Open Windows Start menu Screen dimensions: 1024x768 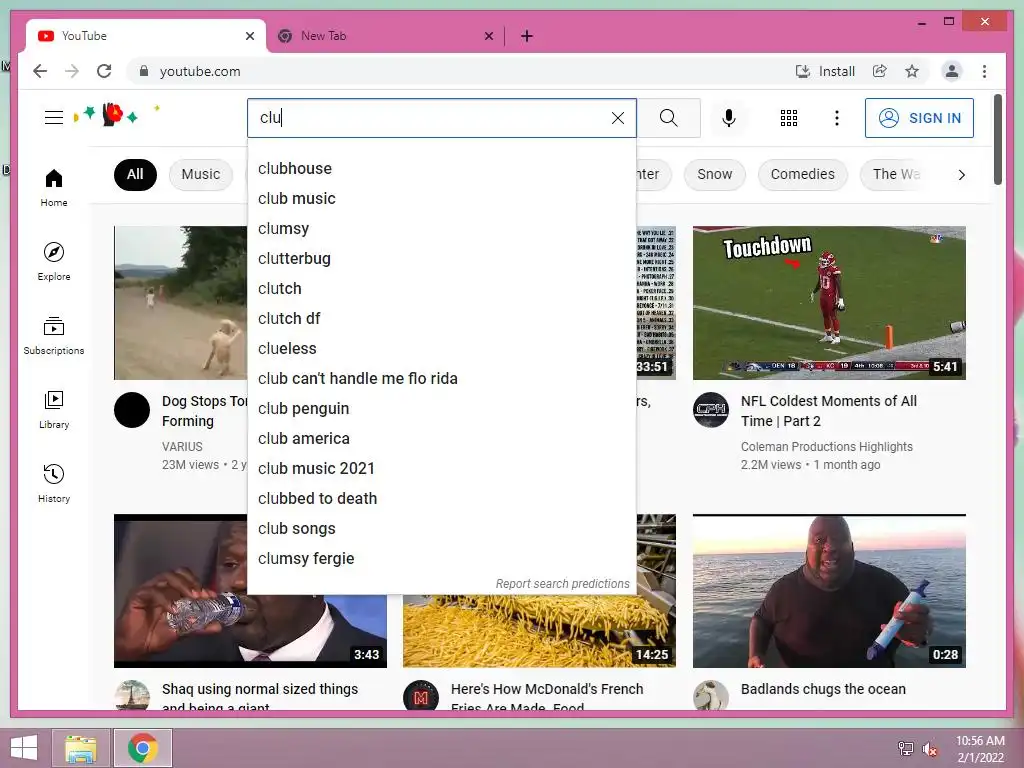24,748
